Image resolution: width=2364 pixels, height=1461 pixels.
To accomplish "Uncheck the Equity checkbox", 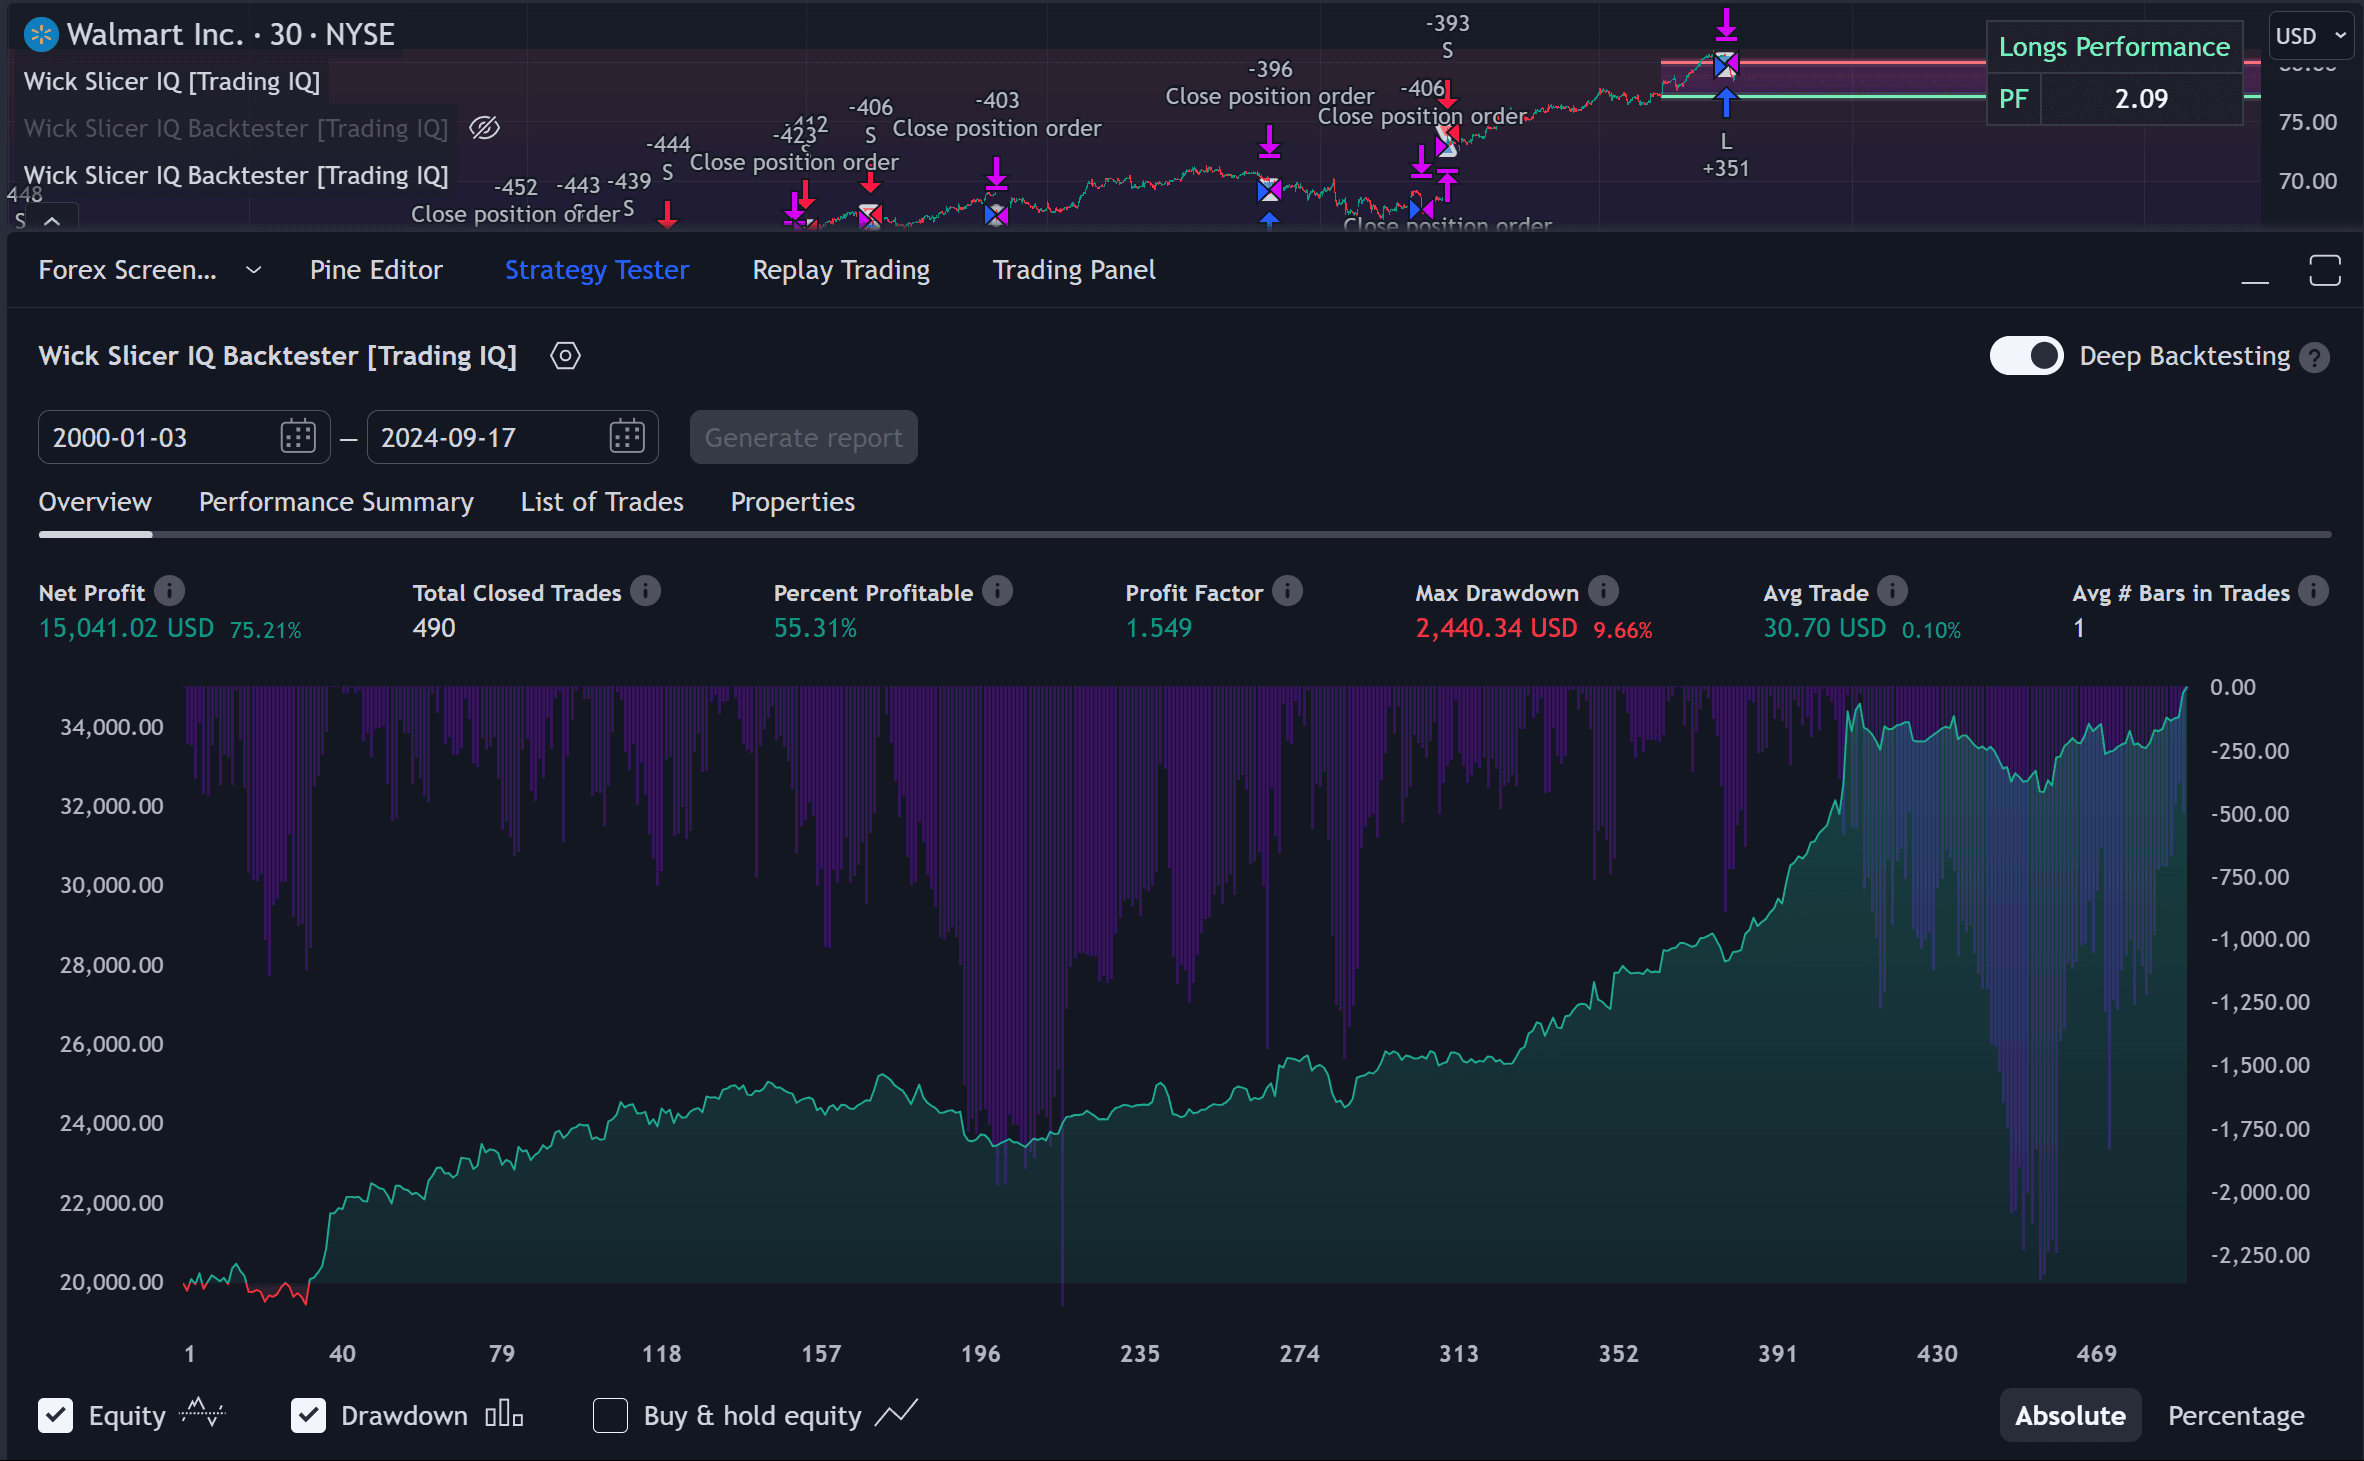I will click(56, 1415).
